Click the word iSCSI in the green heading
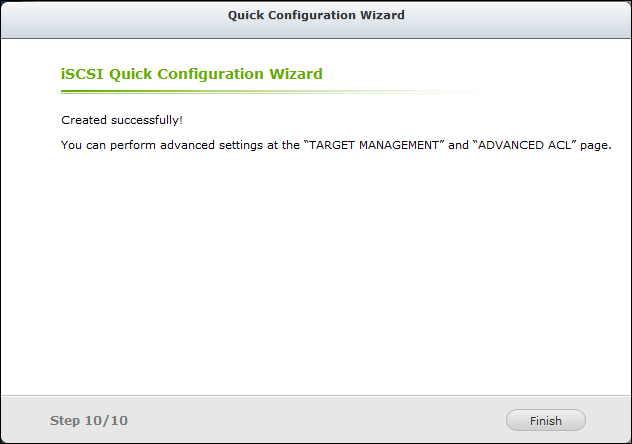Viewport: 632px width, 444px height. [x=82, y=74]
